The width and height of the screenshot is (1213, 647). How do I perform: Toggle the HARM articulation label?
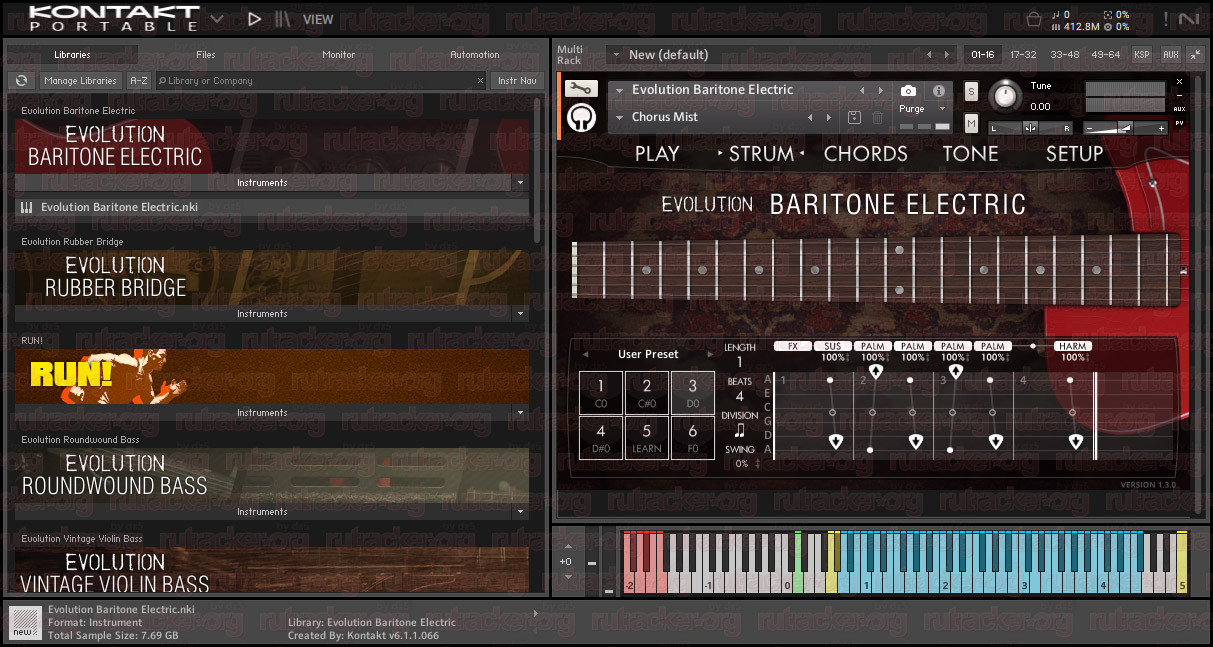(x=1072, y=346)
